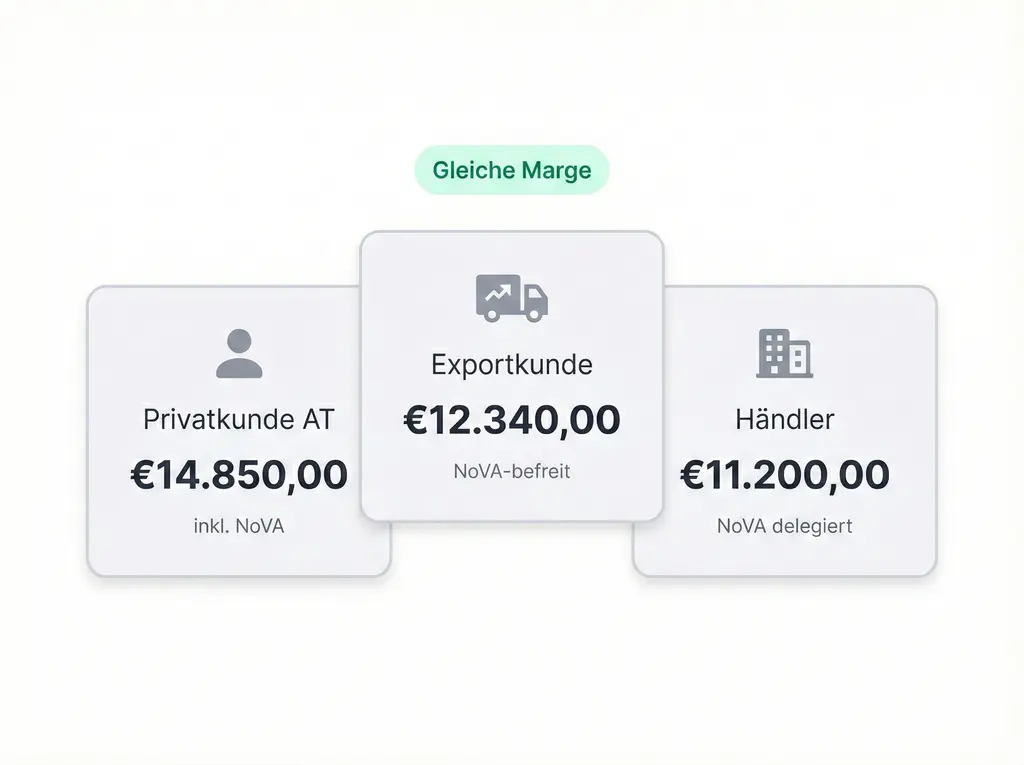Screen dimensions: 1024x765
Task: Click the trend arrow inside the truck icon
Action: point(497,293)
